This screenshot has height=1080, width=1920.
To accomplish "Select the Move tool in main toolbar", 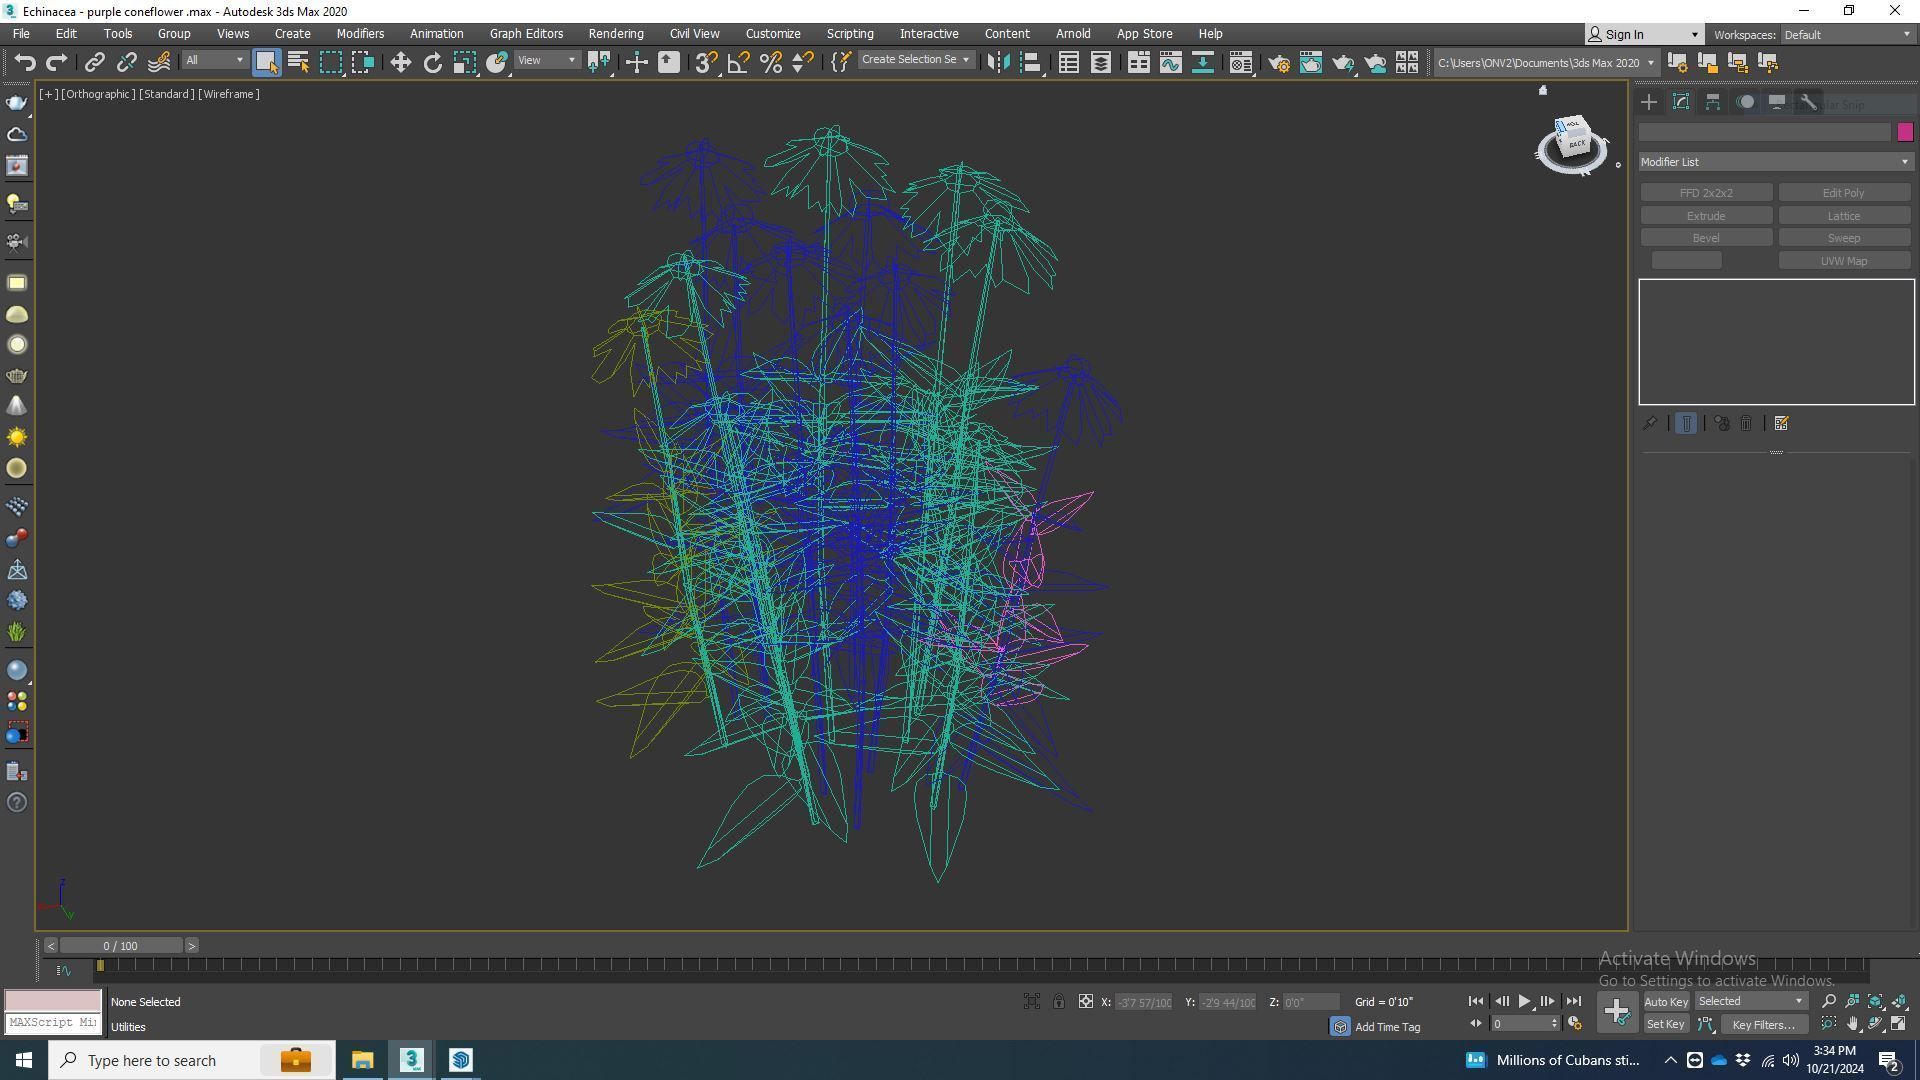I will coord(400,63).
